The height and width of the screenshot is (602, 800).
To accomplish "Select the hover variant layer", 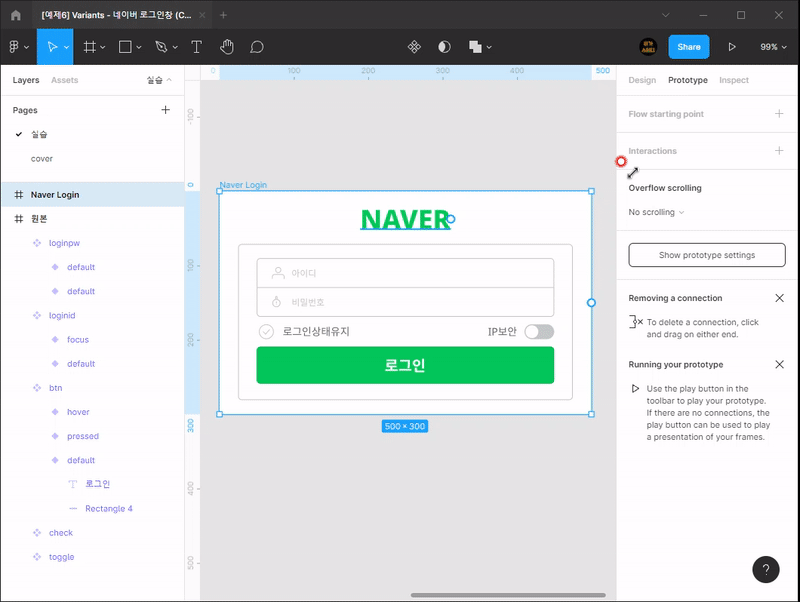I will [x=92, y=412].
